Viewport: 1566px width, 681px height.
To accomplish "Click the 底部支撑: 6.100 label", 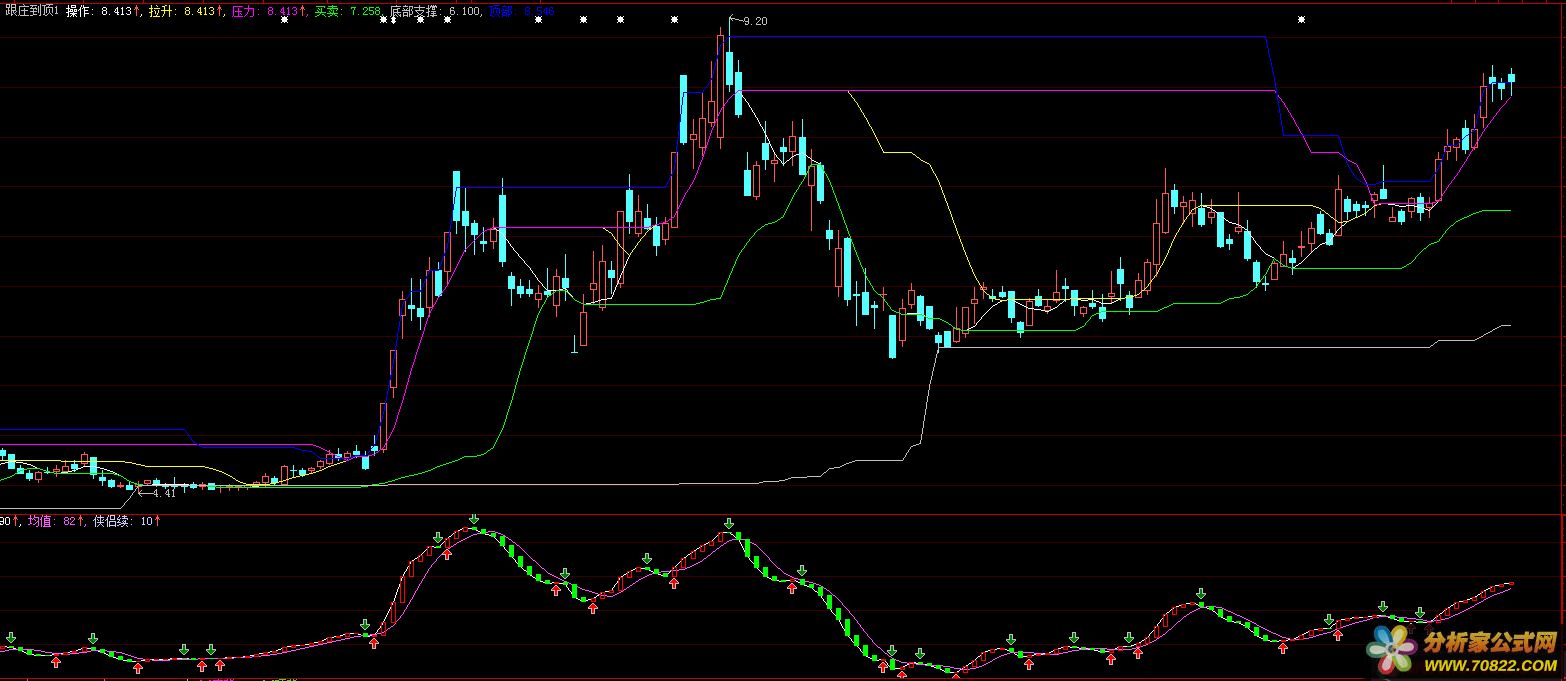I will (437, 11).
